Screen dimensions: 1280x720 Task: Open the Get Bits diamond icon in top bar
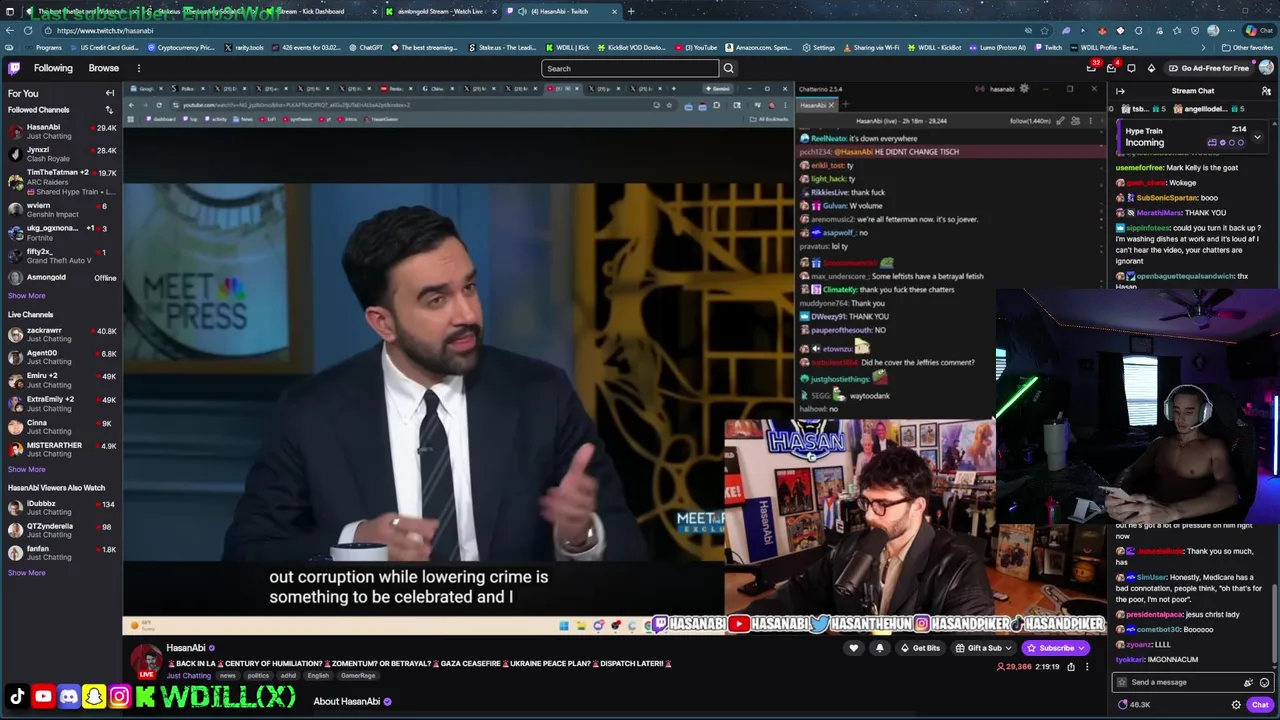(x=1151, y=68)
